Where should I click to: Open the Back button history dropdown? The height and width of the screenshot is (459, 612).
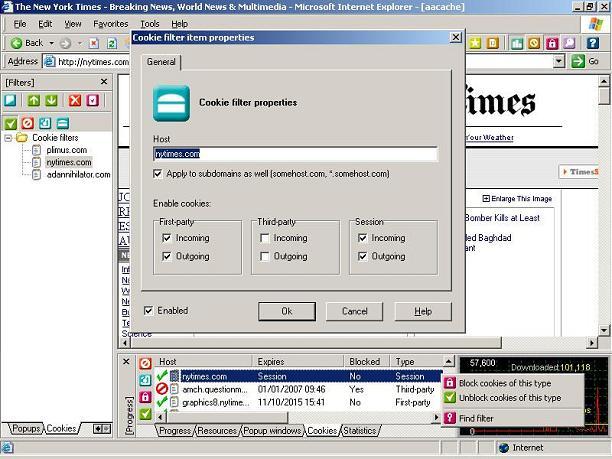coord(52,43)
